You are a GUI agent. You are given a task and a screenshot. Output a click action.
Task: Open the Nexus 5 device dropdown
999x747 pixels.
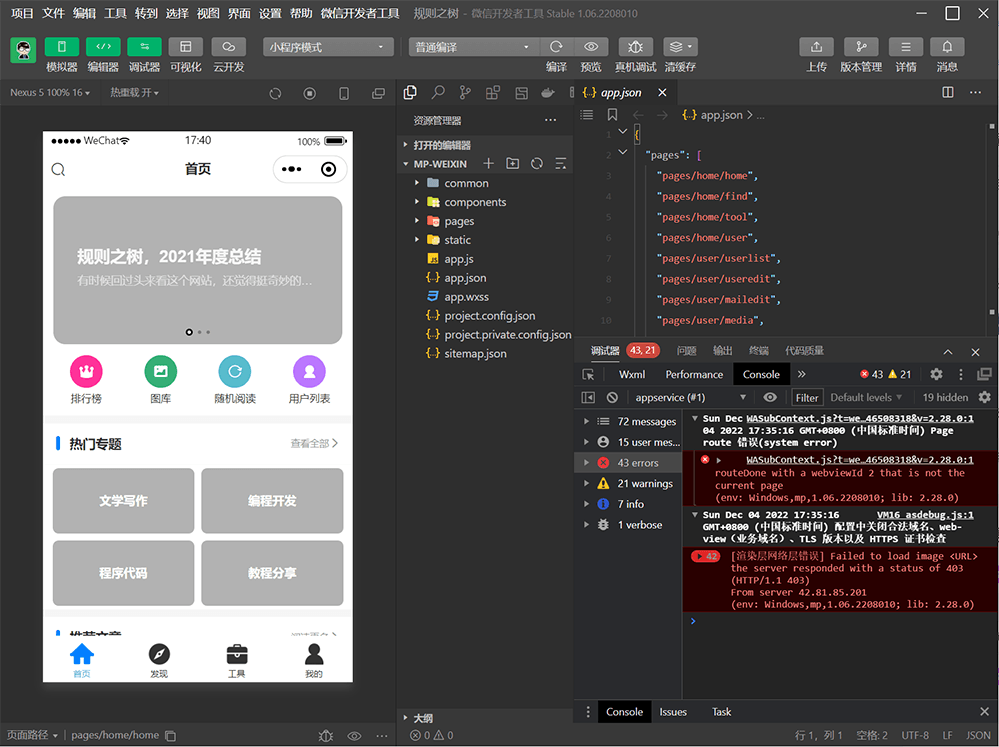click(x=50, y=92)
